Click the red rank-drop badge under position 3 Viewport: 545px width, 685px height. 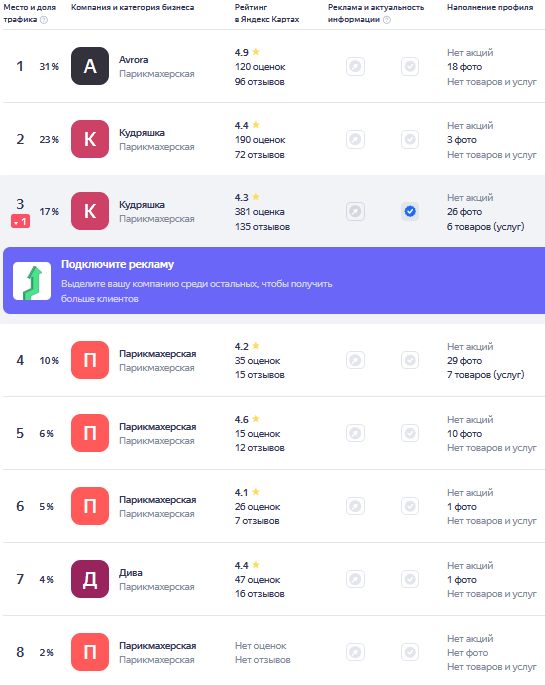(x=21, y=221)
